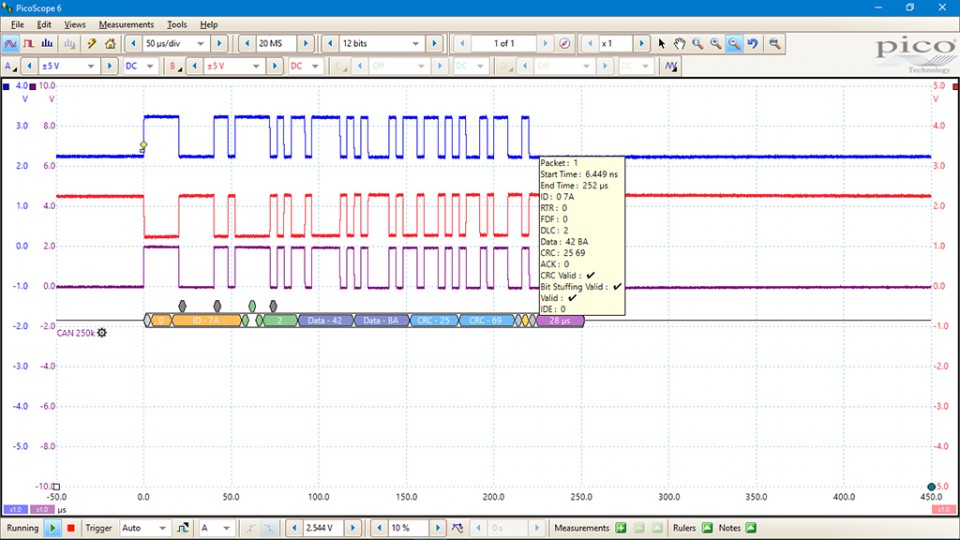Image resolution: width=960 pixels, height=540 pixels.
Task: Open the Measurements menu
Action: point(126,24)
